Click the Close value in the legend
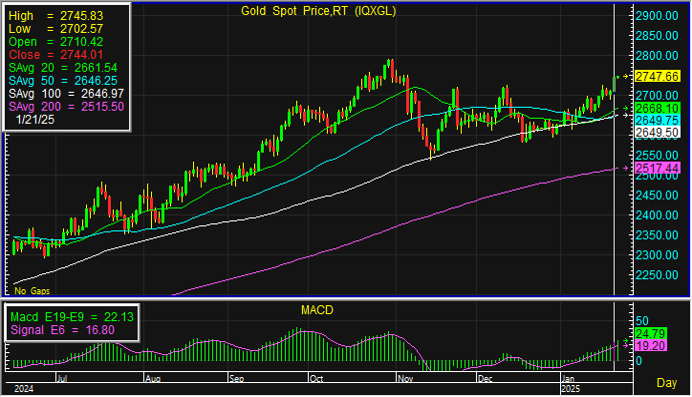Screen dimensions: 692x397 (56, 55)
